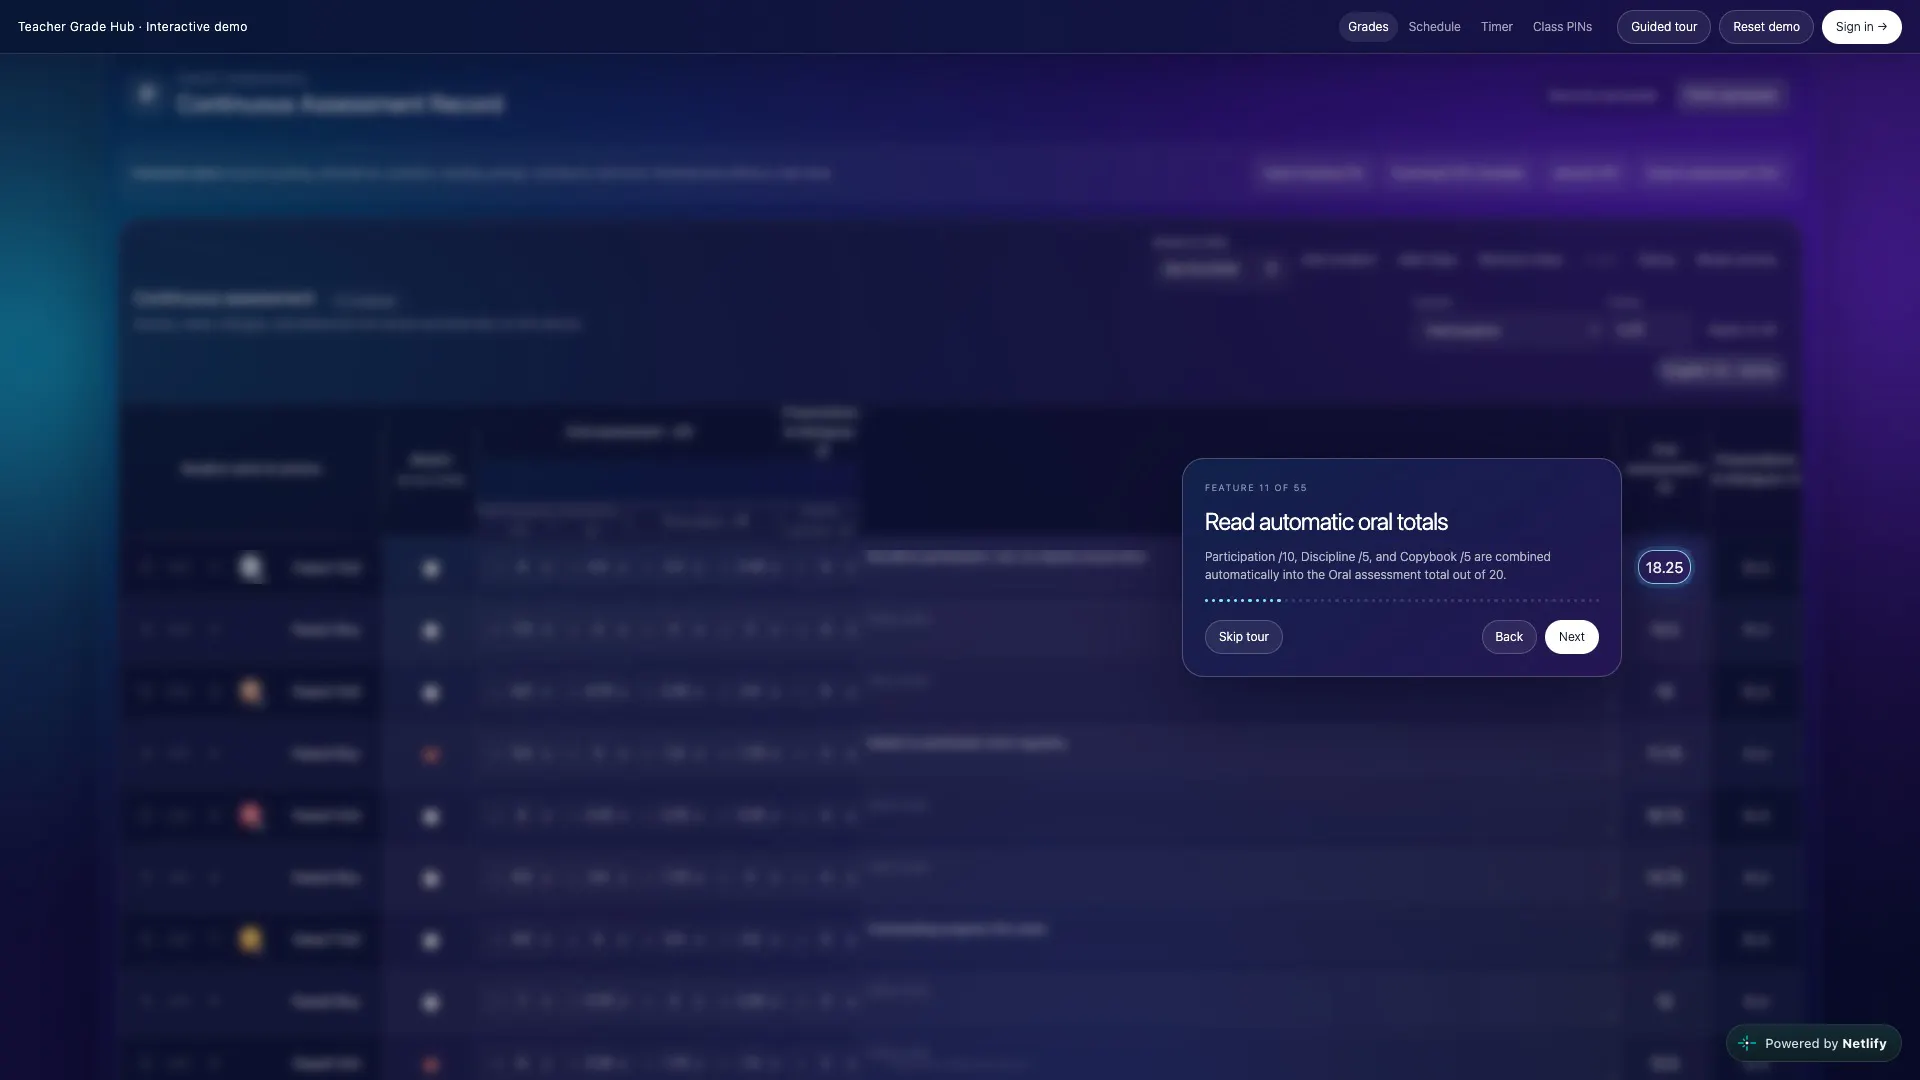
Task: Switch to the Schedule tab
Action: 1434,27
